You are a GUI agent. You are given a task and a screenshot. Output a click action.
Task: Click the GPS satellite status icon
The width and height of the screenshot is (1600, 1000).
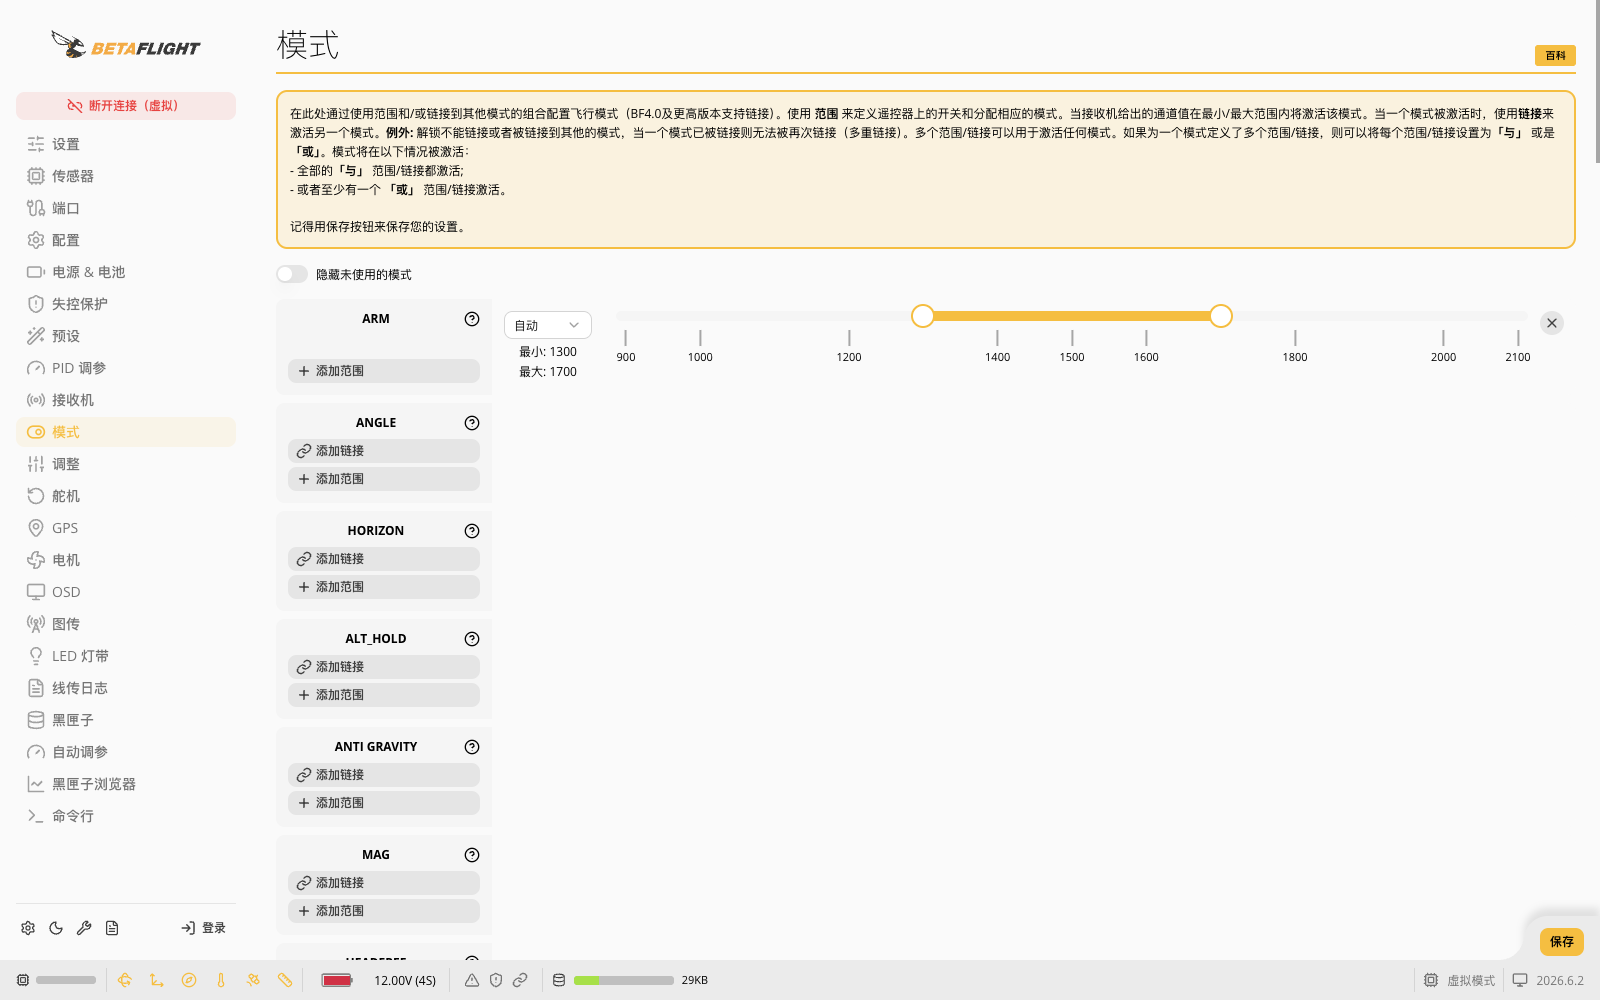point(253,980)
